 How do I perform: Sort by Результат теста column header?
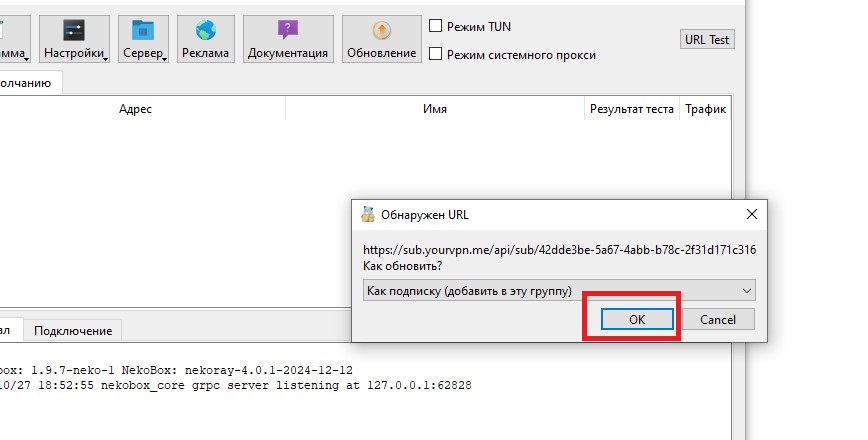[x=631, y=109]
